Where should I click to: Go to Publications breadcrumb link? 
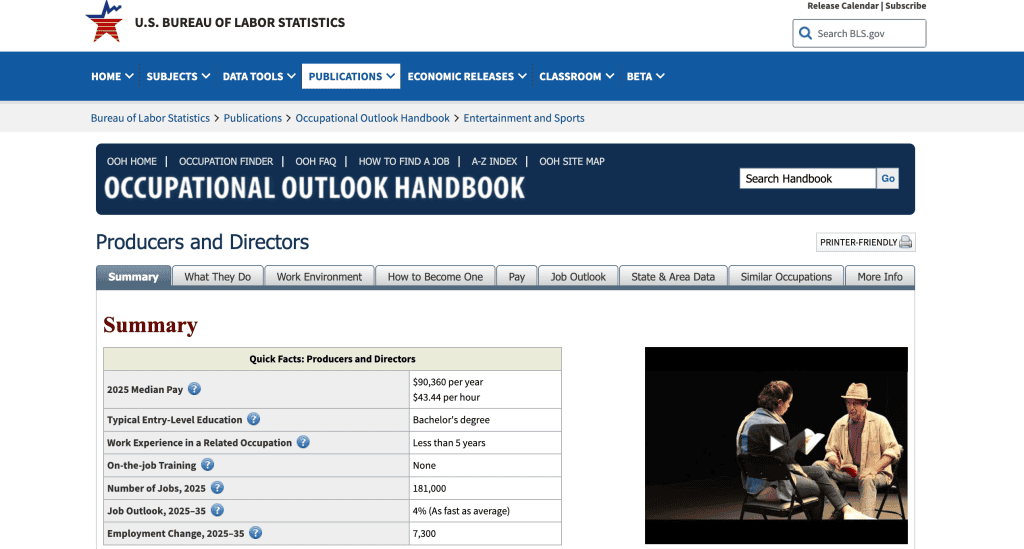[253, 118]
